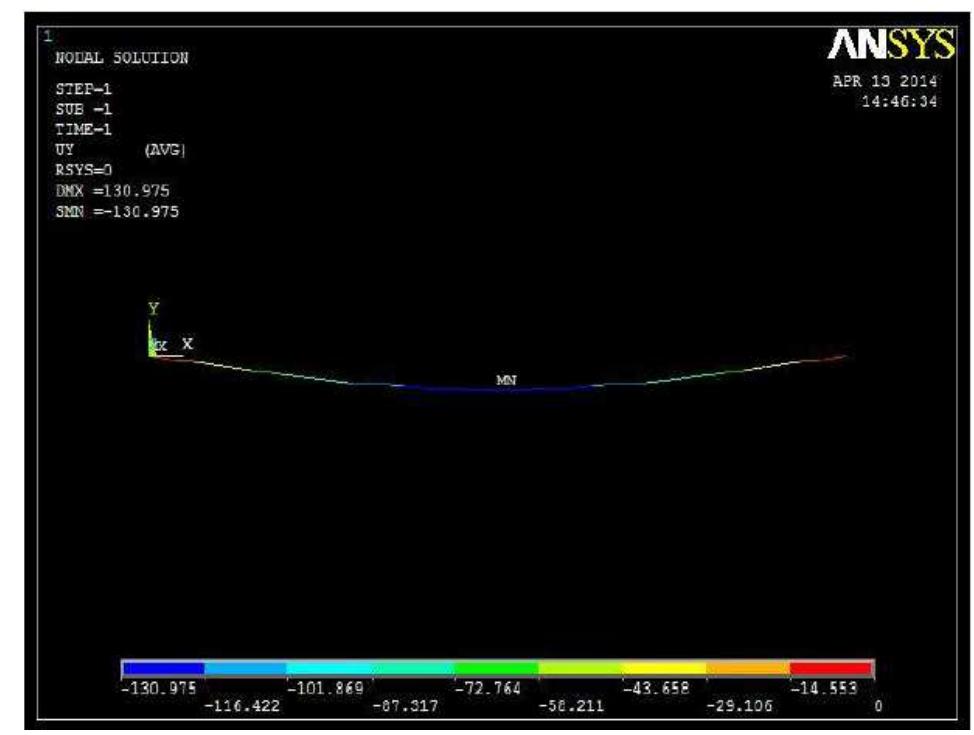
Task: Click the "STEP=1" text
Action: point(83,89)
